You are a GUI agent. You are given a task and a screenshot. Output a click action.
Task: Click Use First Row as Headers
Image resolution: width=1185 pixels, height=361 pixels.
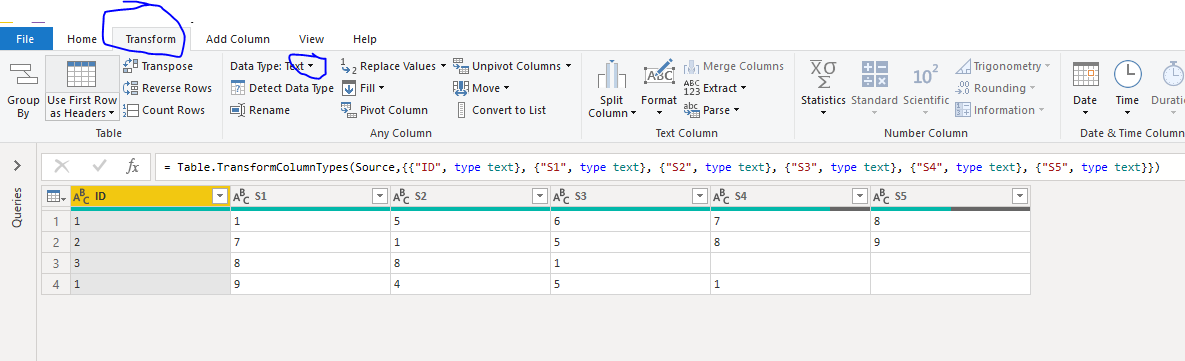click(x=82, y=88)
